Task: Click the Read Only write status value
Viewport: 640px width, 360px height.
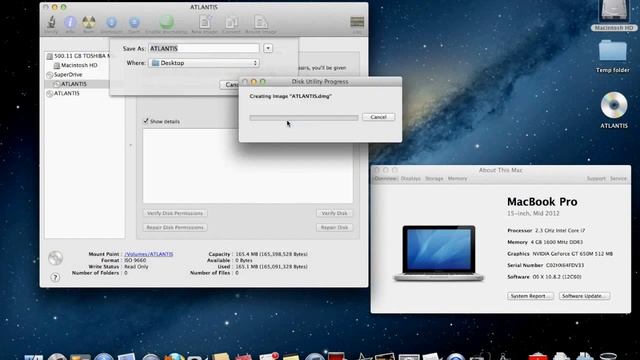Action: [136, 267]
